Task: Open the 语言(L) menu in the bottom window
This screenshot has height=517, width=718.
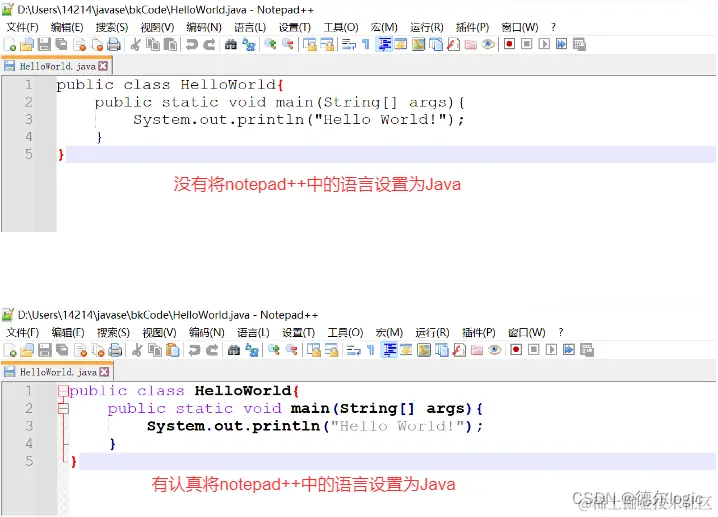Action: (x=253, y=332)
